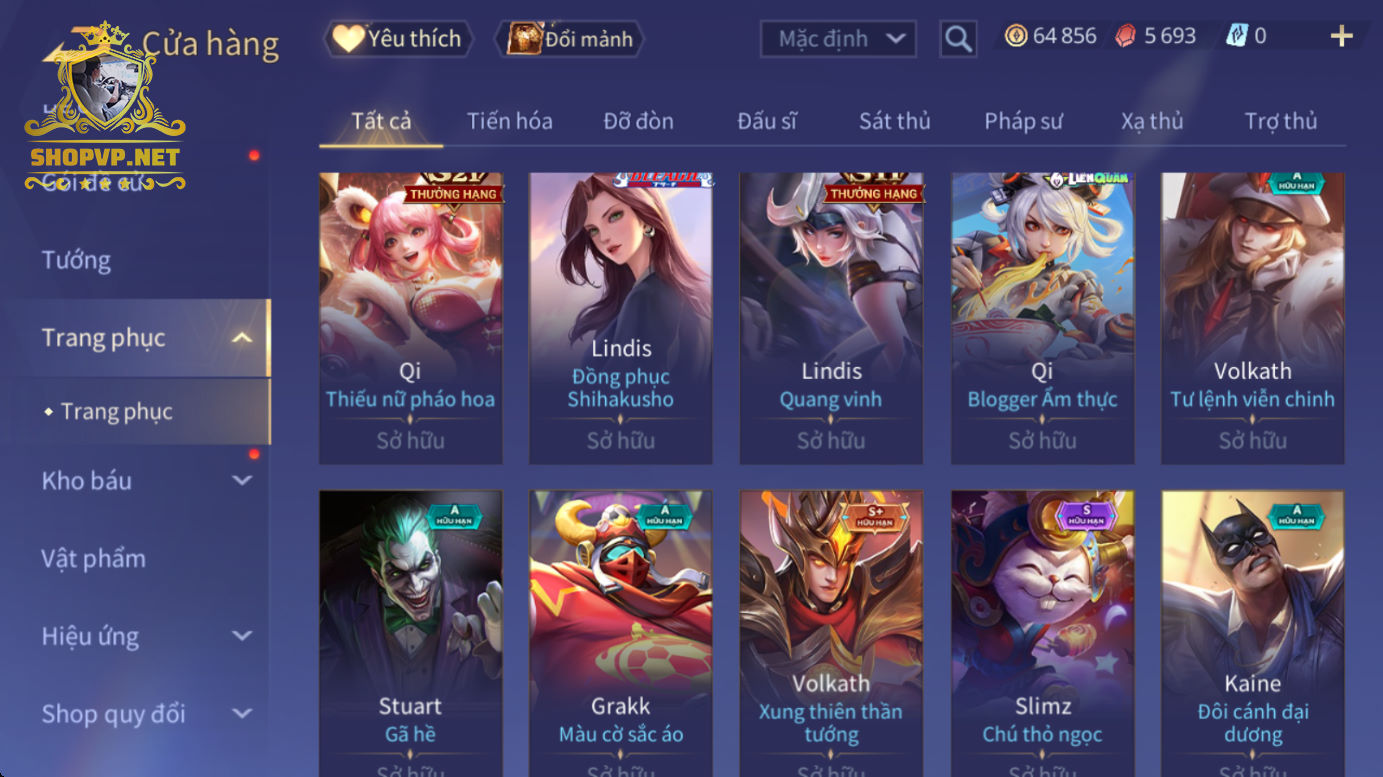Select Lindis Quang vinh skin card
Image resolution: width=1383 pixels, height=777 pixels.
(x=831, y=318)
